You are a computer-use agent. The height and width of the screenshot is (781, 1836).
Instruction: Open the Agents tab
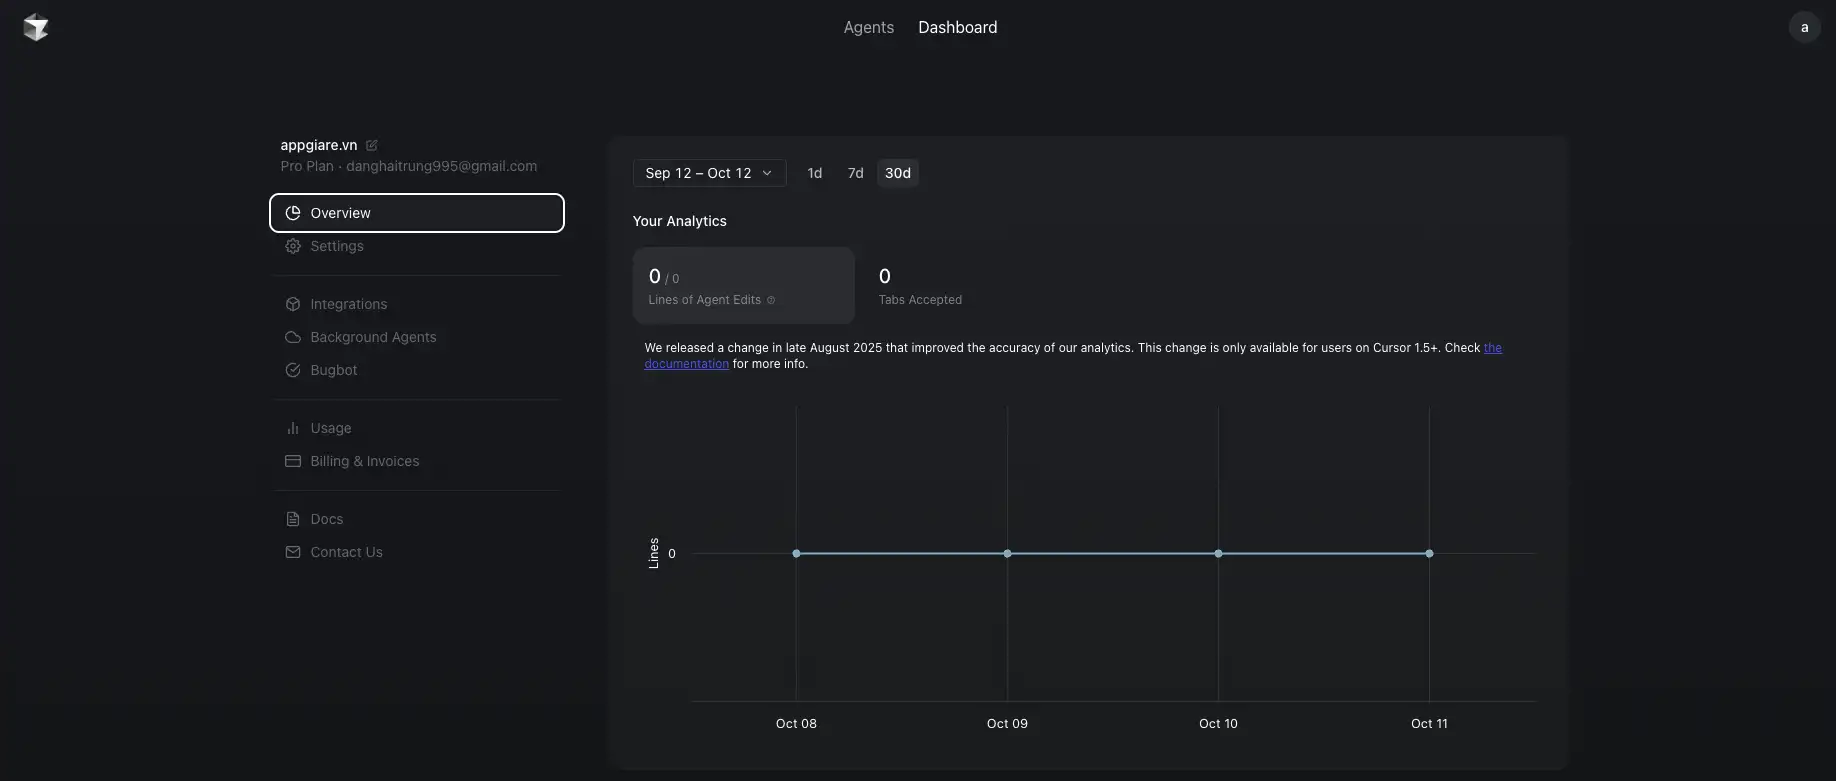coord(868,27)
